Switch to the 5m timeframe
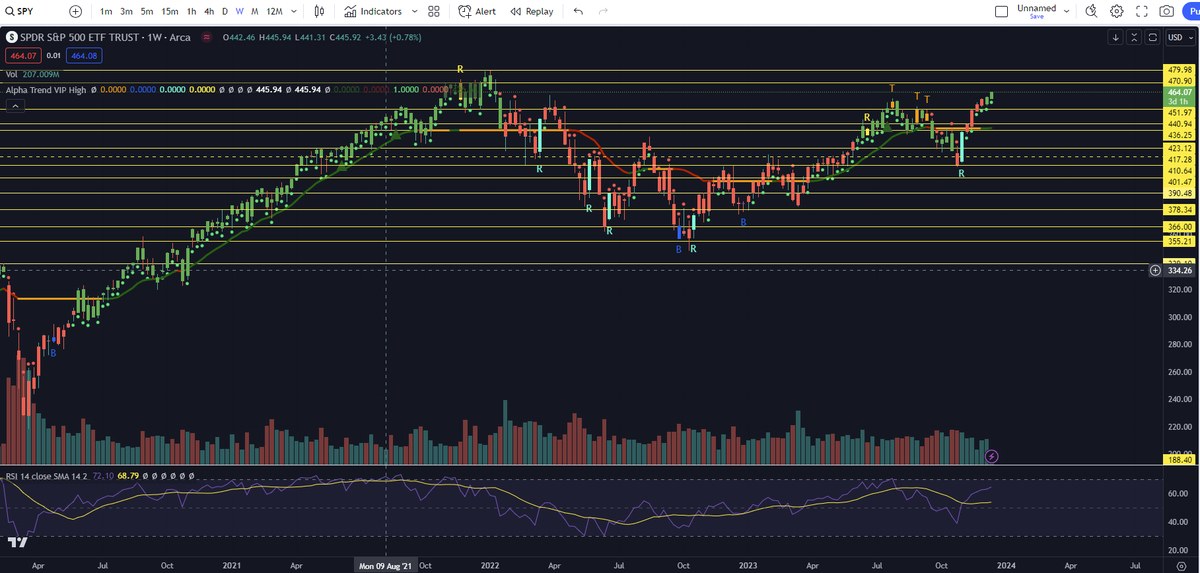The height and width of the screenshot is (573, 1200). (147, 11)
